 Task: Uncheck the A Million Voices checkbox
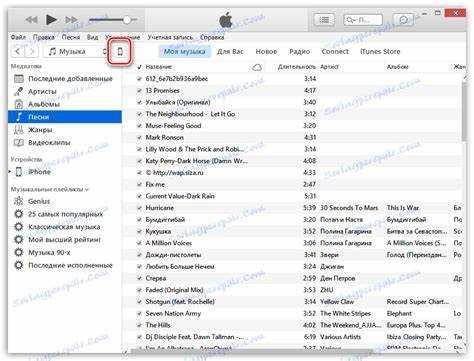(139, 243)
